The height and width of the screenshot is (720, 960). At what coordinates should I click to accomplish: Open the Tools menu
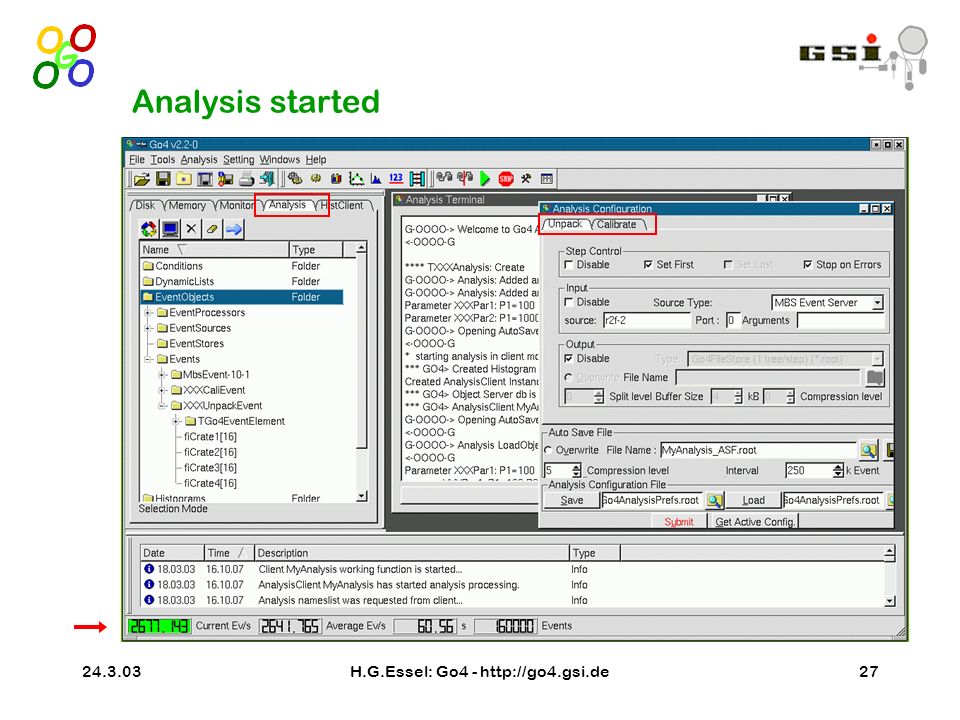[x=163, y=160]
